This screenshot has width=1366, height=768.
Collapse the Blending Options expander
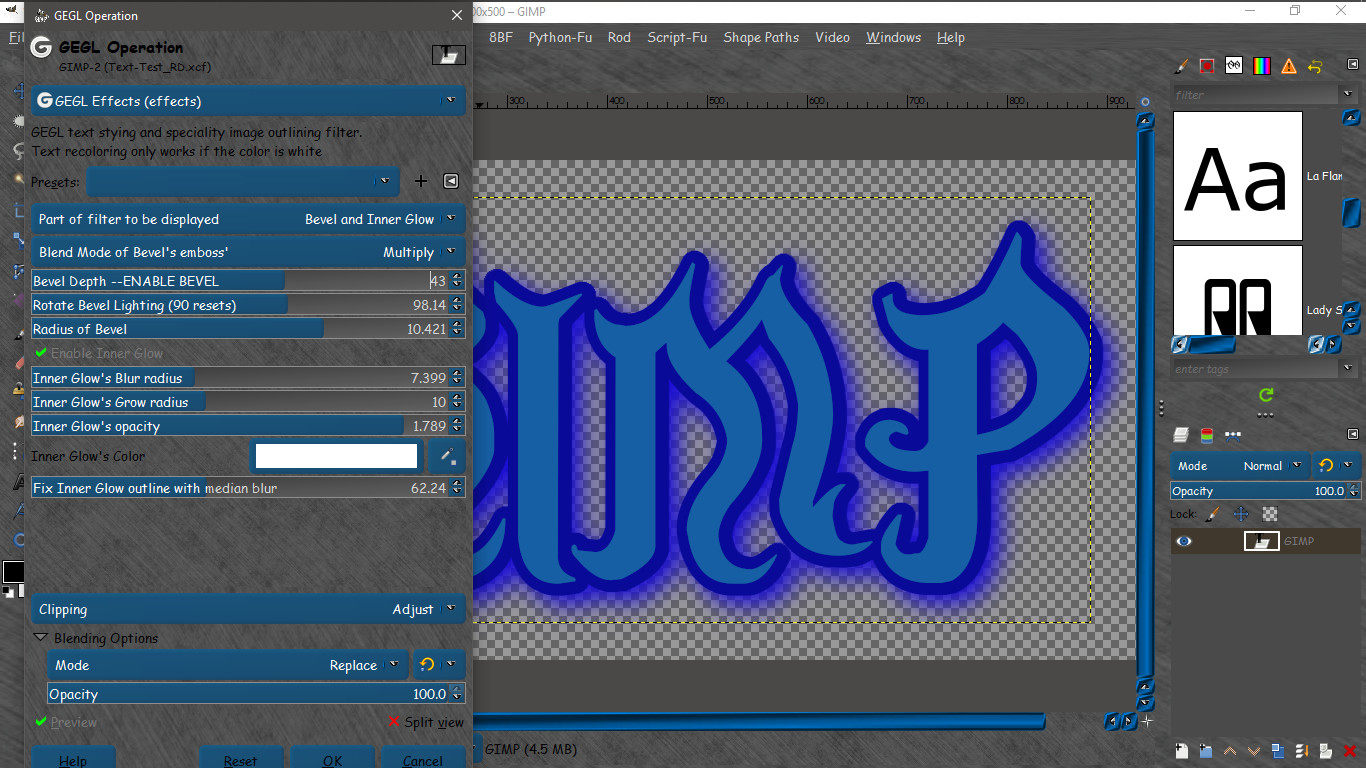(40, 638)
